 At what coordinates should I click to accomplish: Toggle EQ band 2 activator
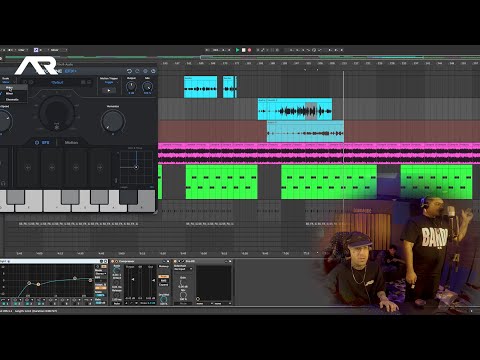[x=17, y=304]
